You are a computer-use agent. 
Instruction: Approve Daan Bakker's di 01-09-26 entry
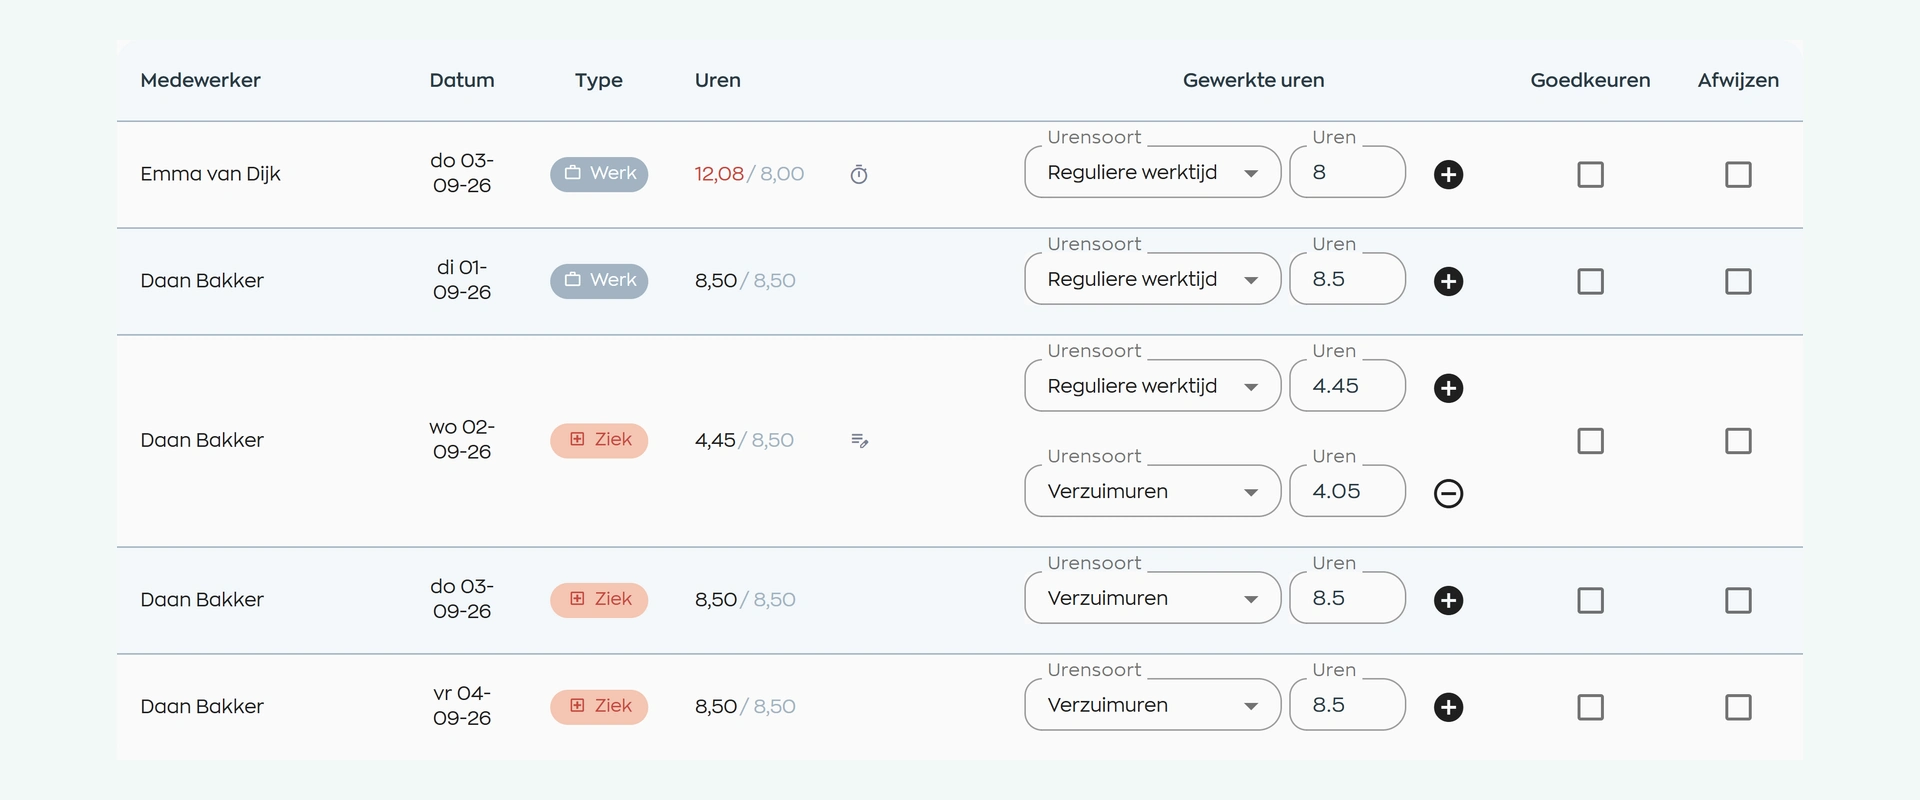point(1590,281)
